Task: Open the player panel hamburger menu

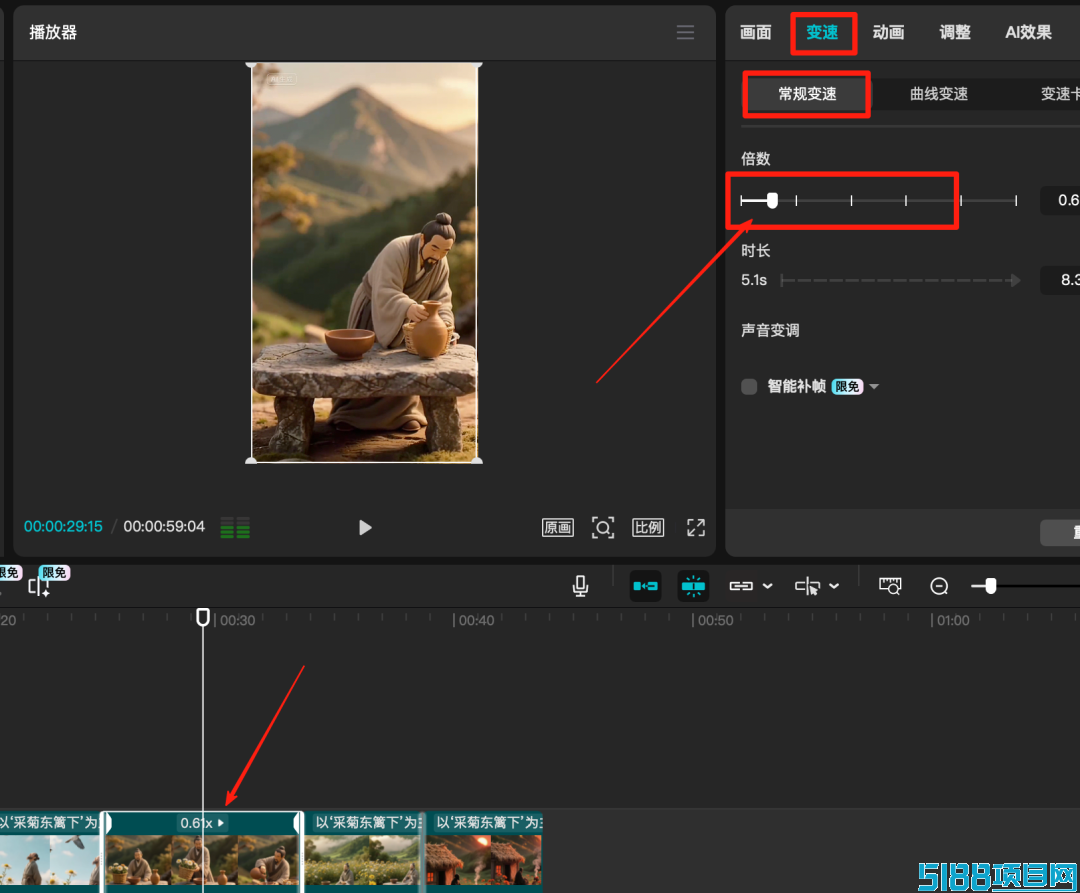Action: coord(685,32)
